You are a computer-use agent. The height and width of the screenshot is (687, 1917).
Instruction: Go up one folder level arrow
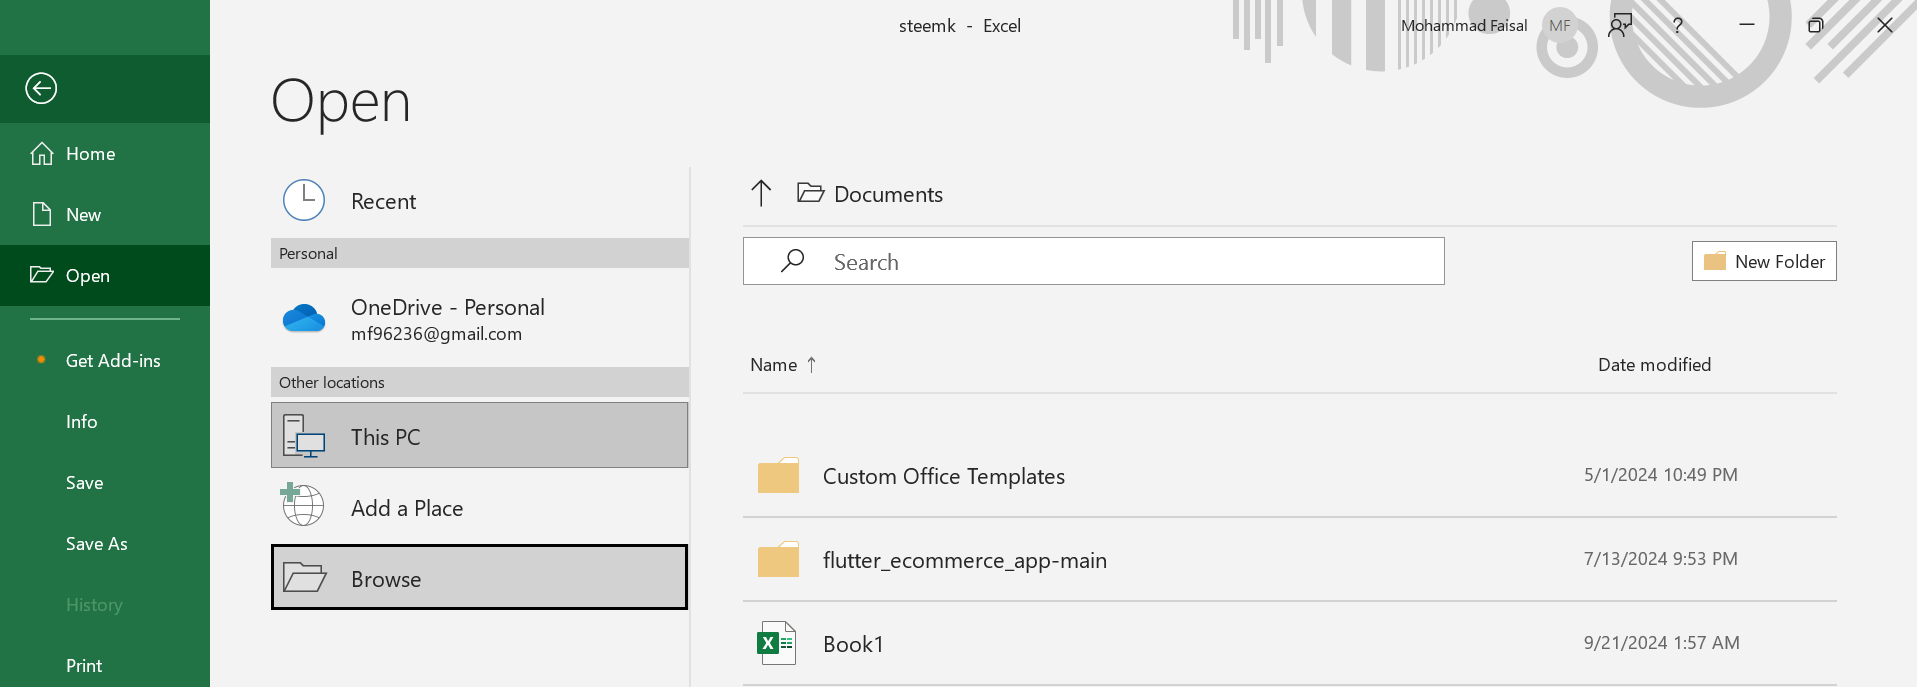click(761, 193)
